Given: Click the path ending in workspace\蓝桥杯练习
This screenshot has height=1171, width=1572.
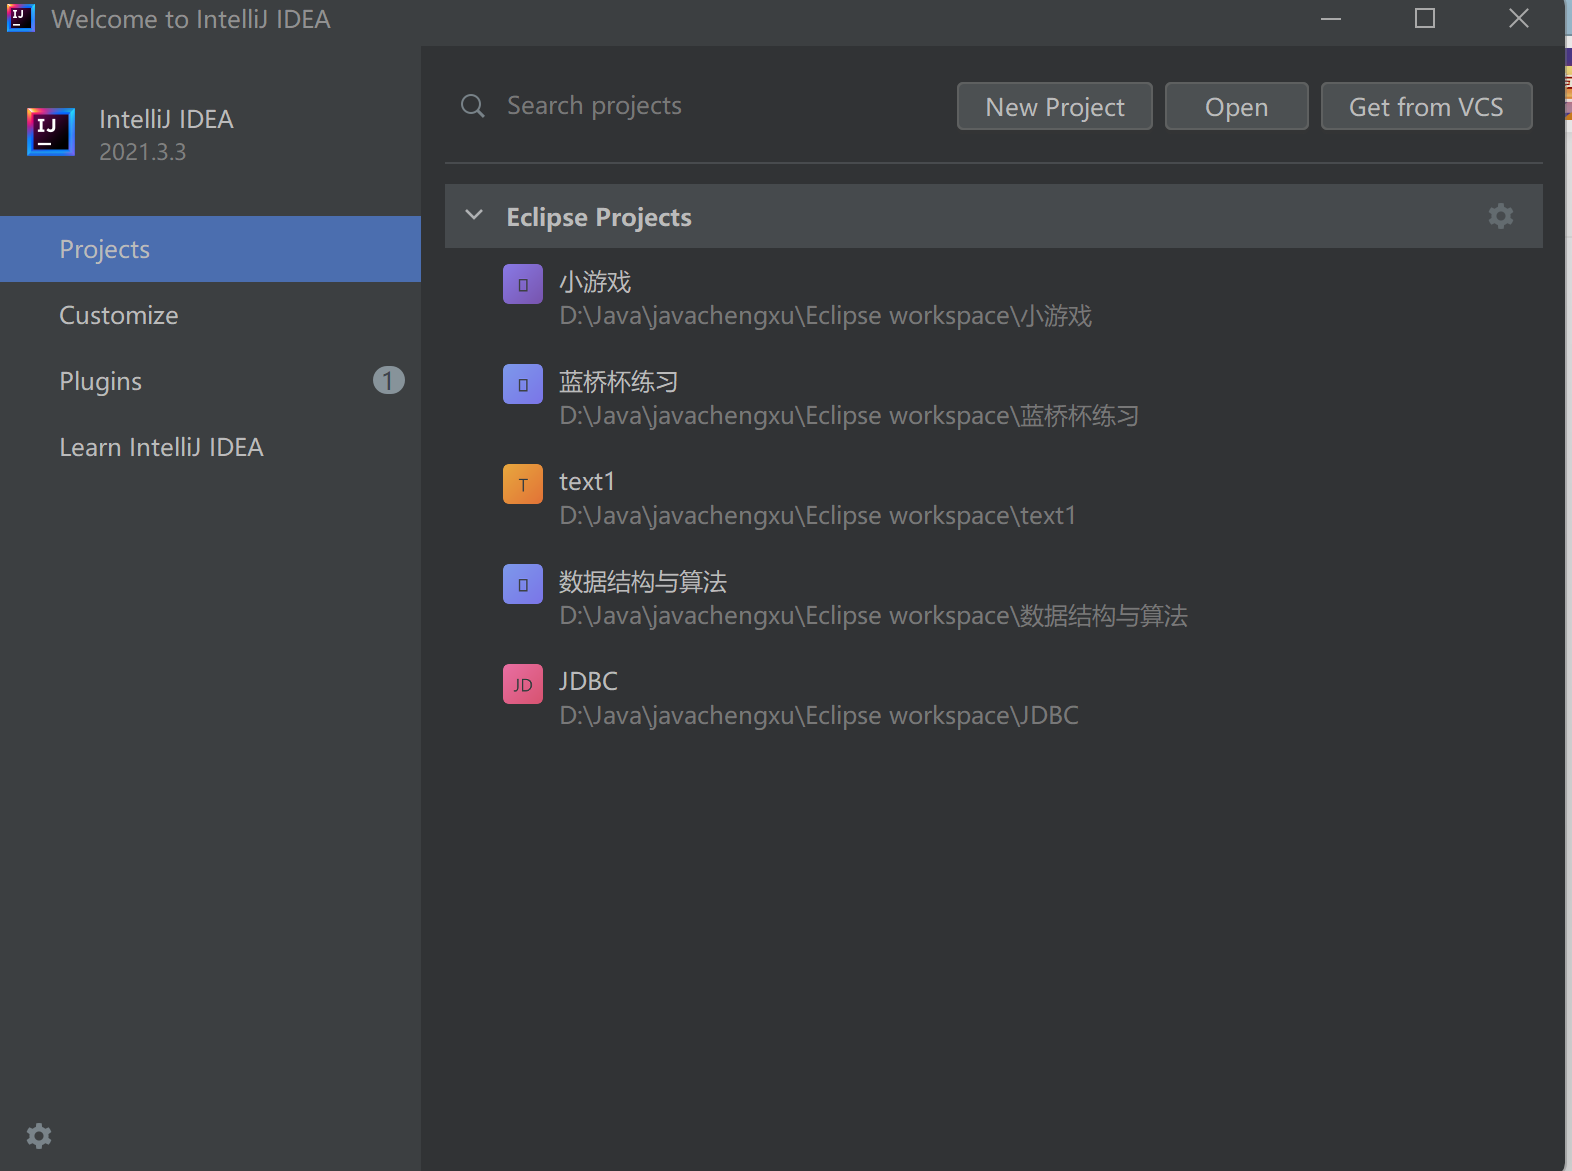Looking at the screenshot, I should point(849,416).
